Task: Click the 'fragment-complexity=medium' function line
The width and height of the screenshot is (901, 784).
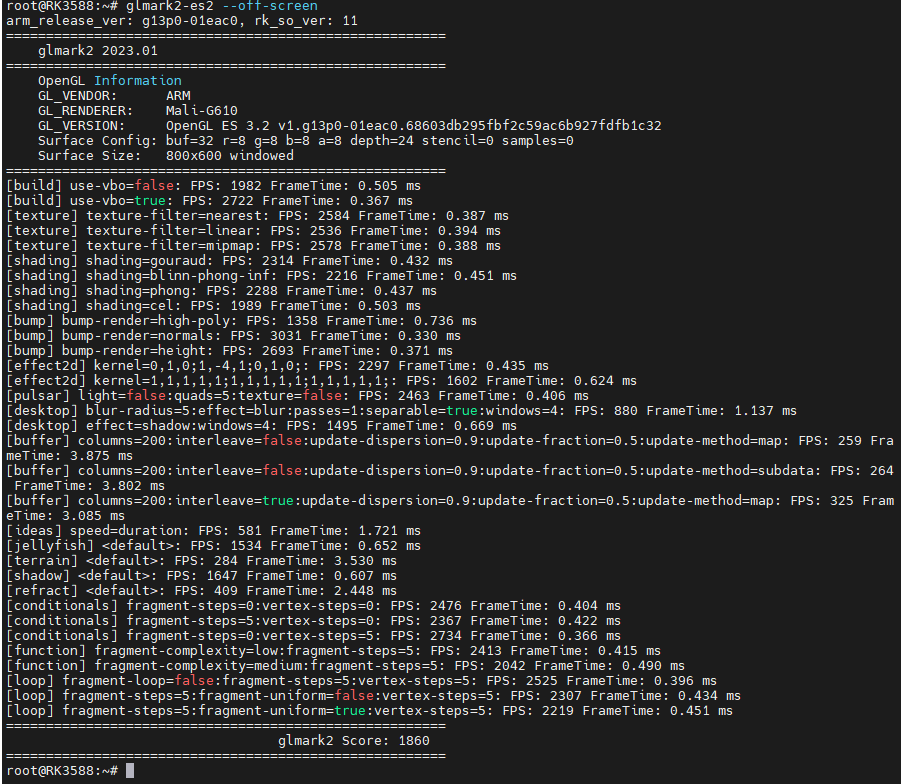Action: tap(346, 665)
